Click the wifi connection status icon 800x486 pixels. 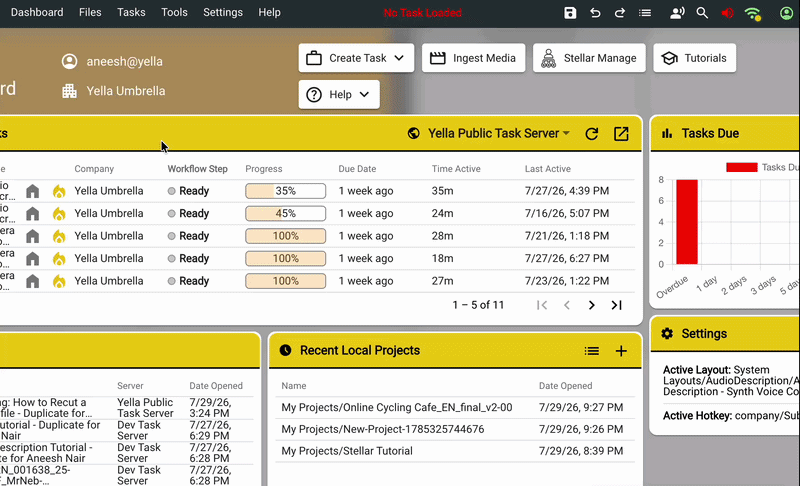pos(753,13)
